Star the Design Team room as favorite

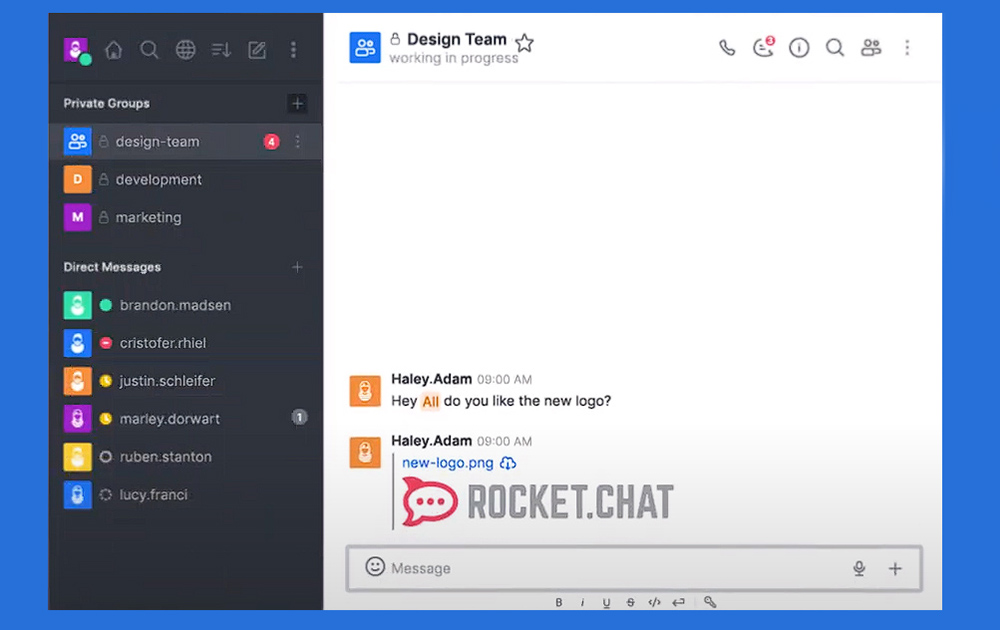[x=525, y=43]
